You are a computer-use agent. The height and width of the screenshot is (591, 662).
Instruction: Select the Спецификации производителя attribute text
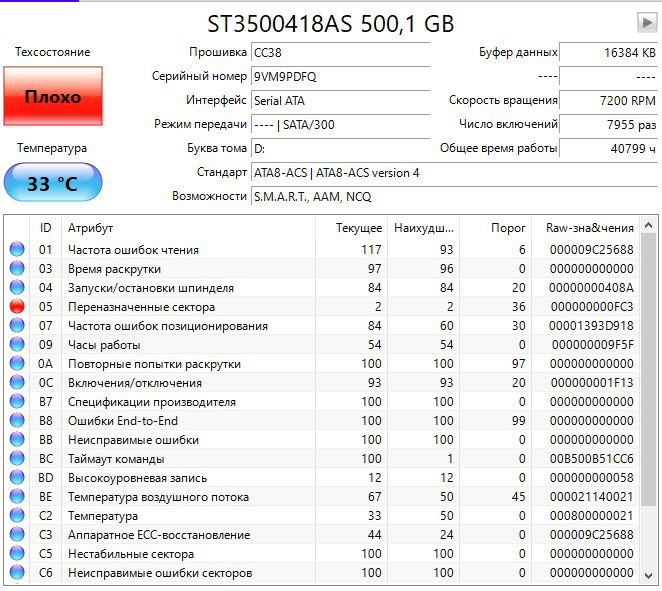(152, 402)
